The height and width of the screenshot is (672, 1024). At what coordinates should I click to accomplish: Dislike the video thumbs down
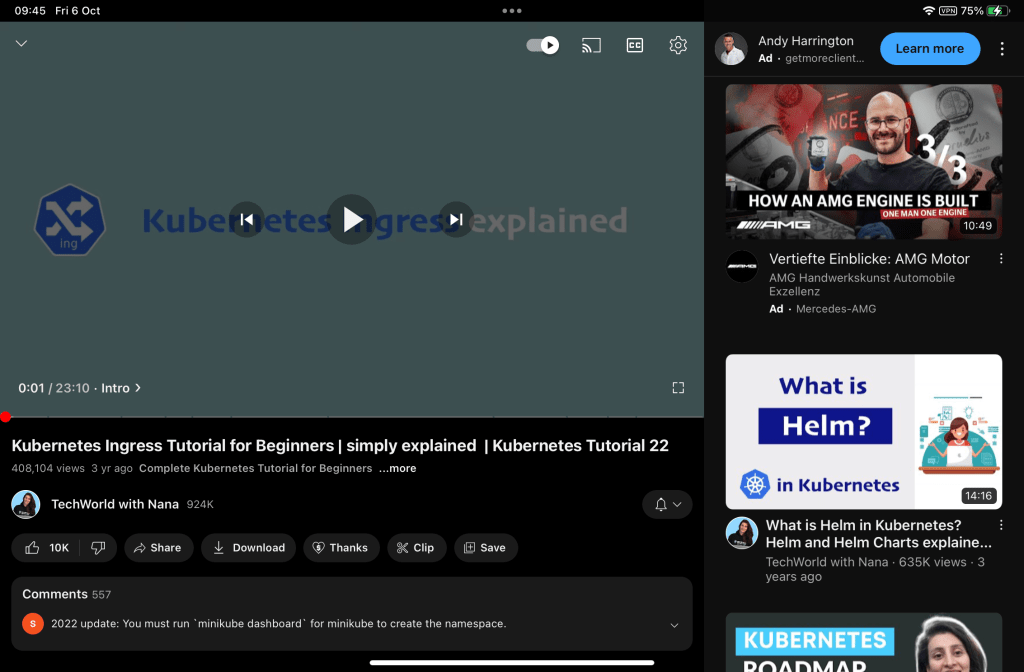click(x=98, y=548)
